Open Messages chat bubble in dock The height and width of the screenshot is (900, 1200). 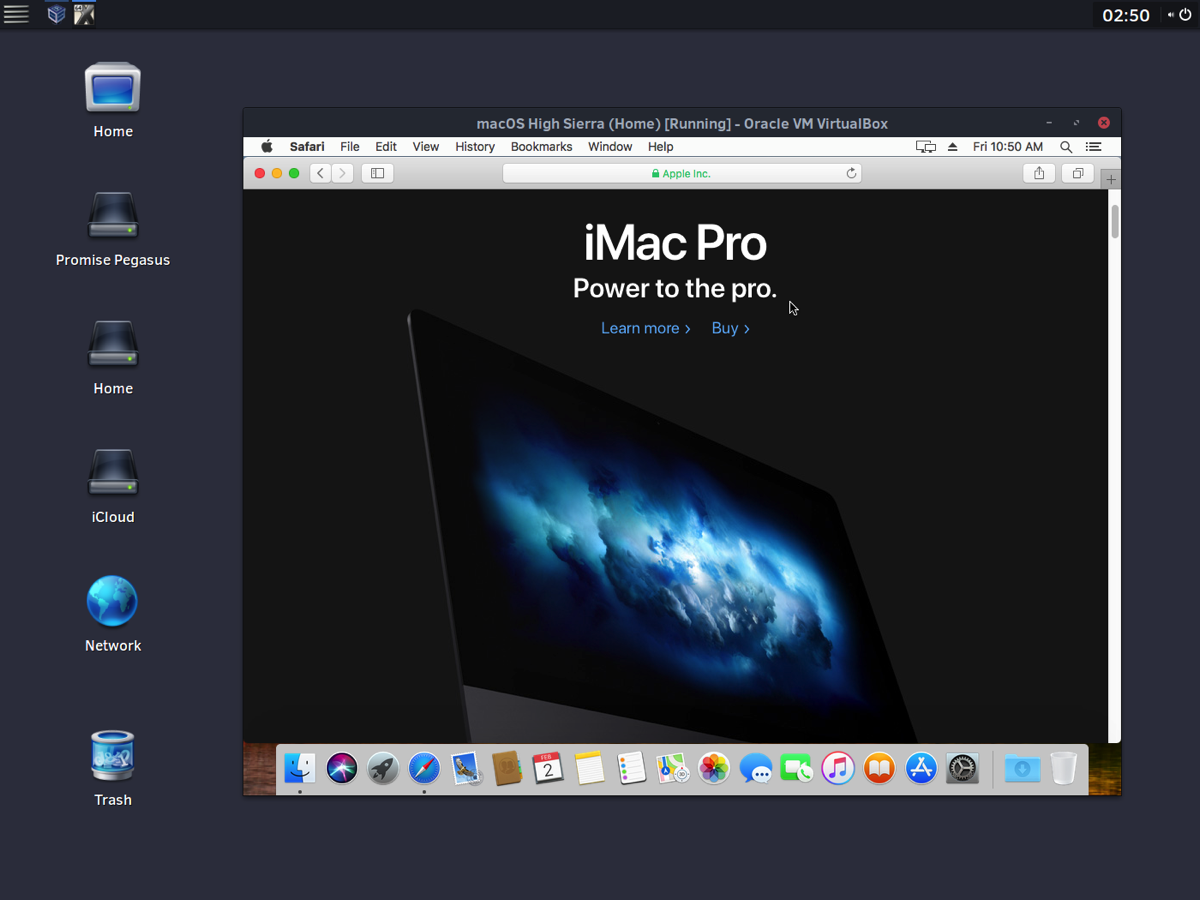tap(756, 768)
